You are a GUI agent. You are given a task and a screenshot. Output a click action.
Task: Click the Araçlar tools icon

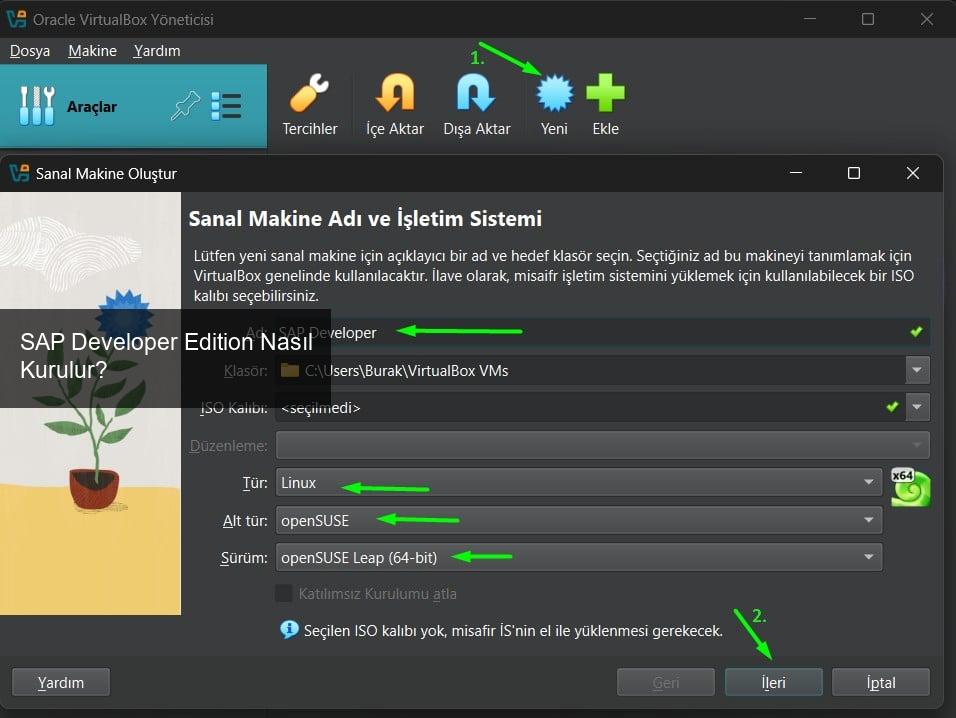(37, 106)
